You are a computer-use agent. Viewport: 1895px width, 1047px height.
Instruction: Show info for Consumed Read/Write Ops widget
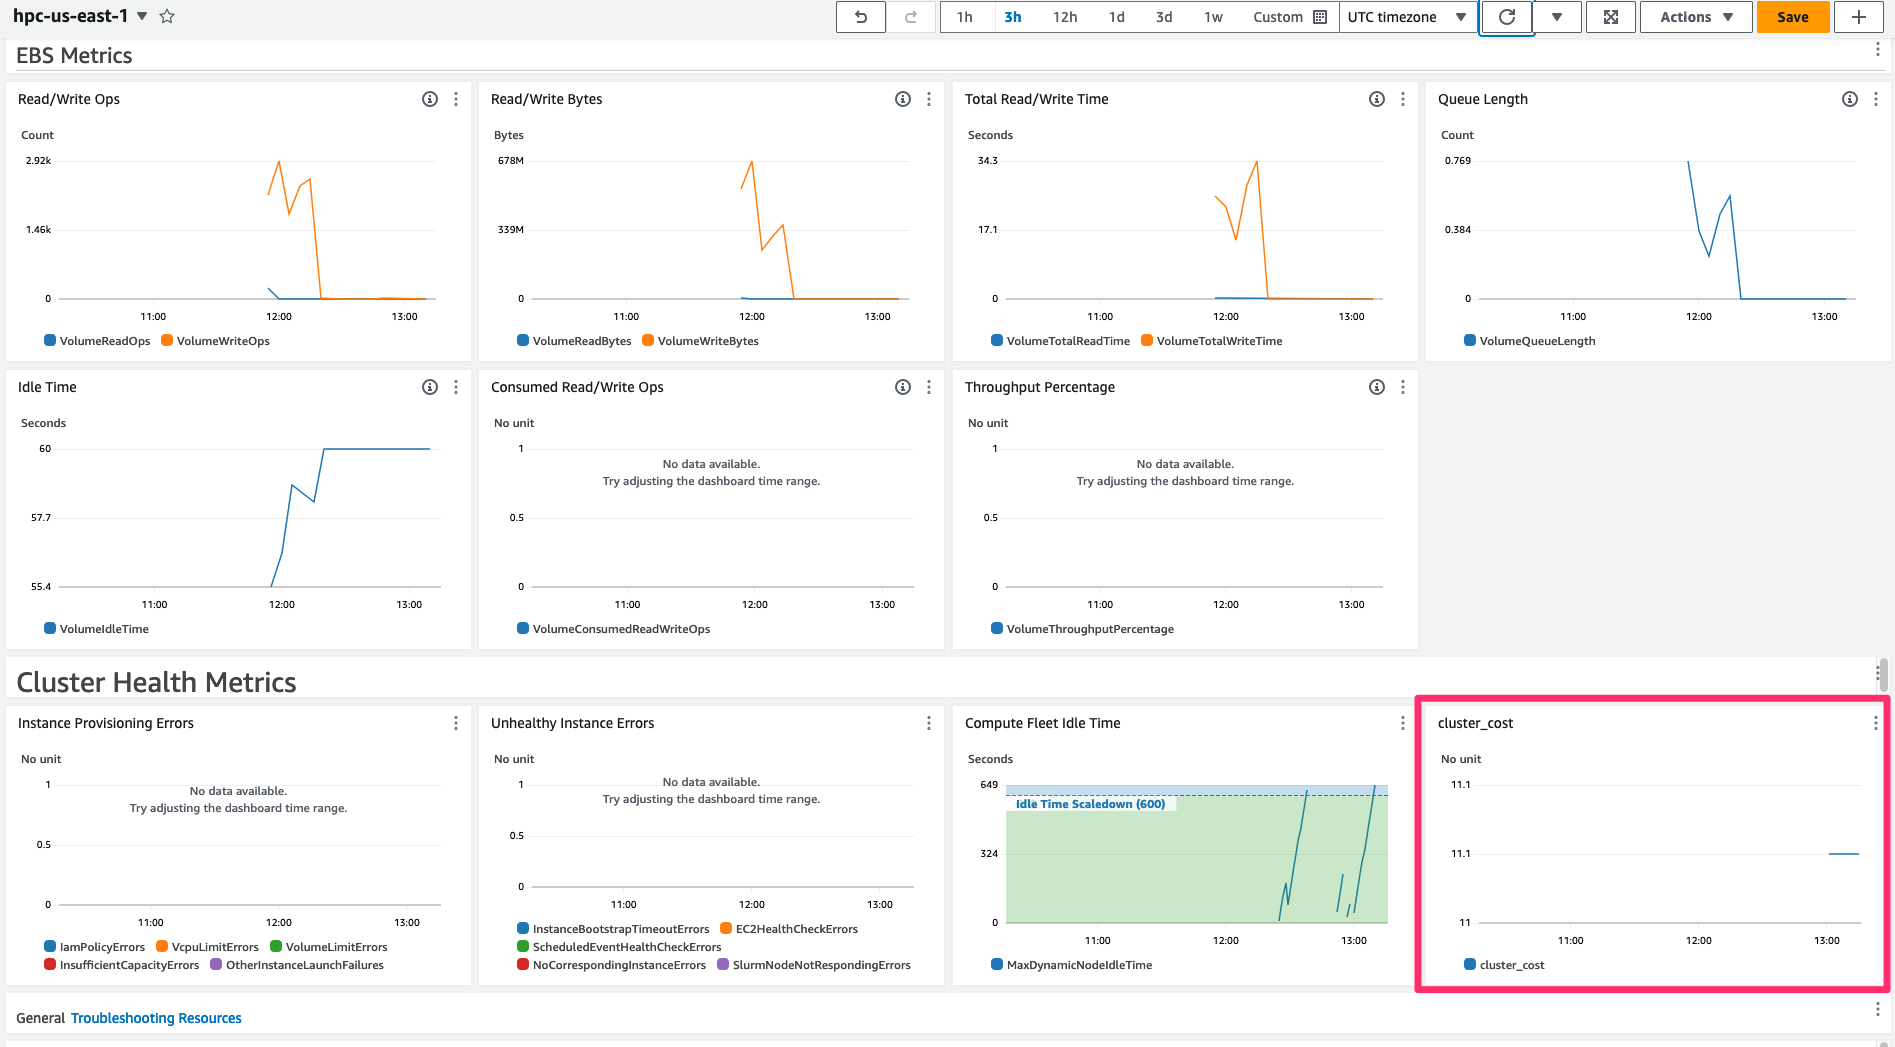(x=903, y=387)
